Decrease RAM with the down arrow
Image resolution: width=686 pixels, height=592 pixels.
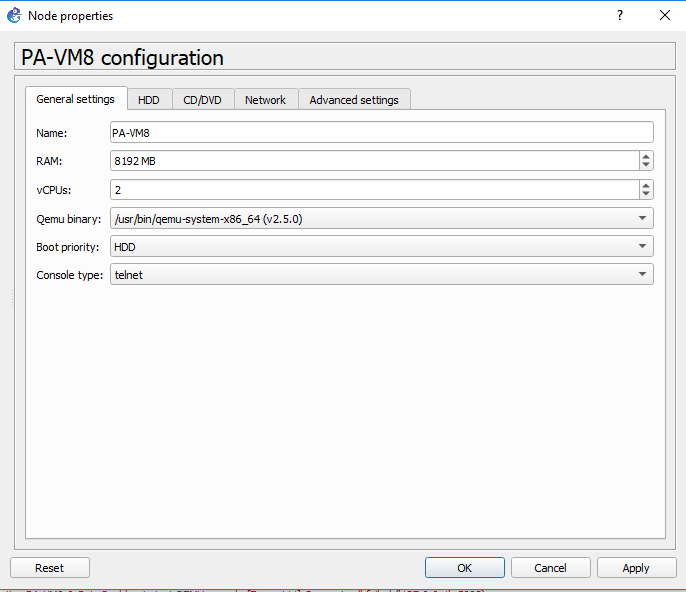[x=646, y=165]
